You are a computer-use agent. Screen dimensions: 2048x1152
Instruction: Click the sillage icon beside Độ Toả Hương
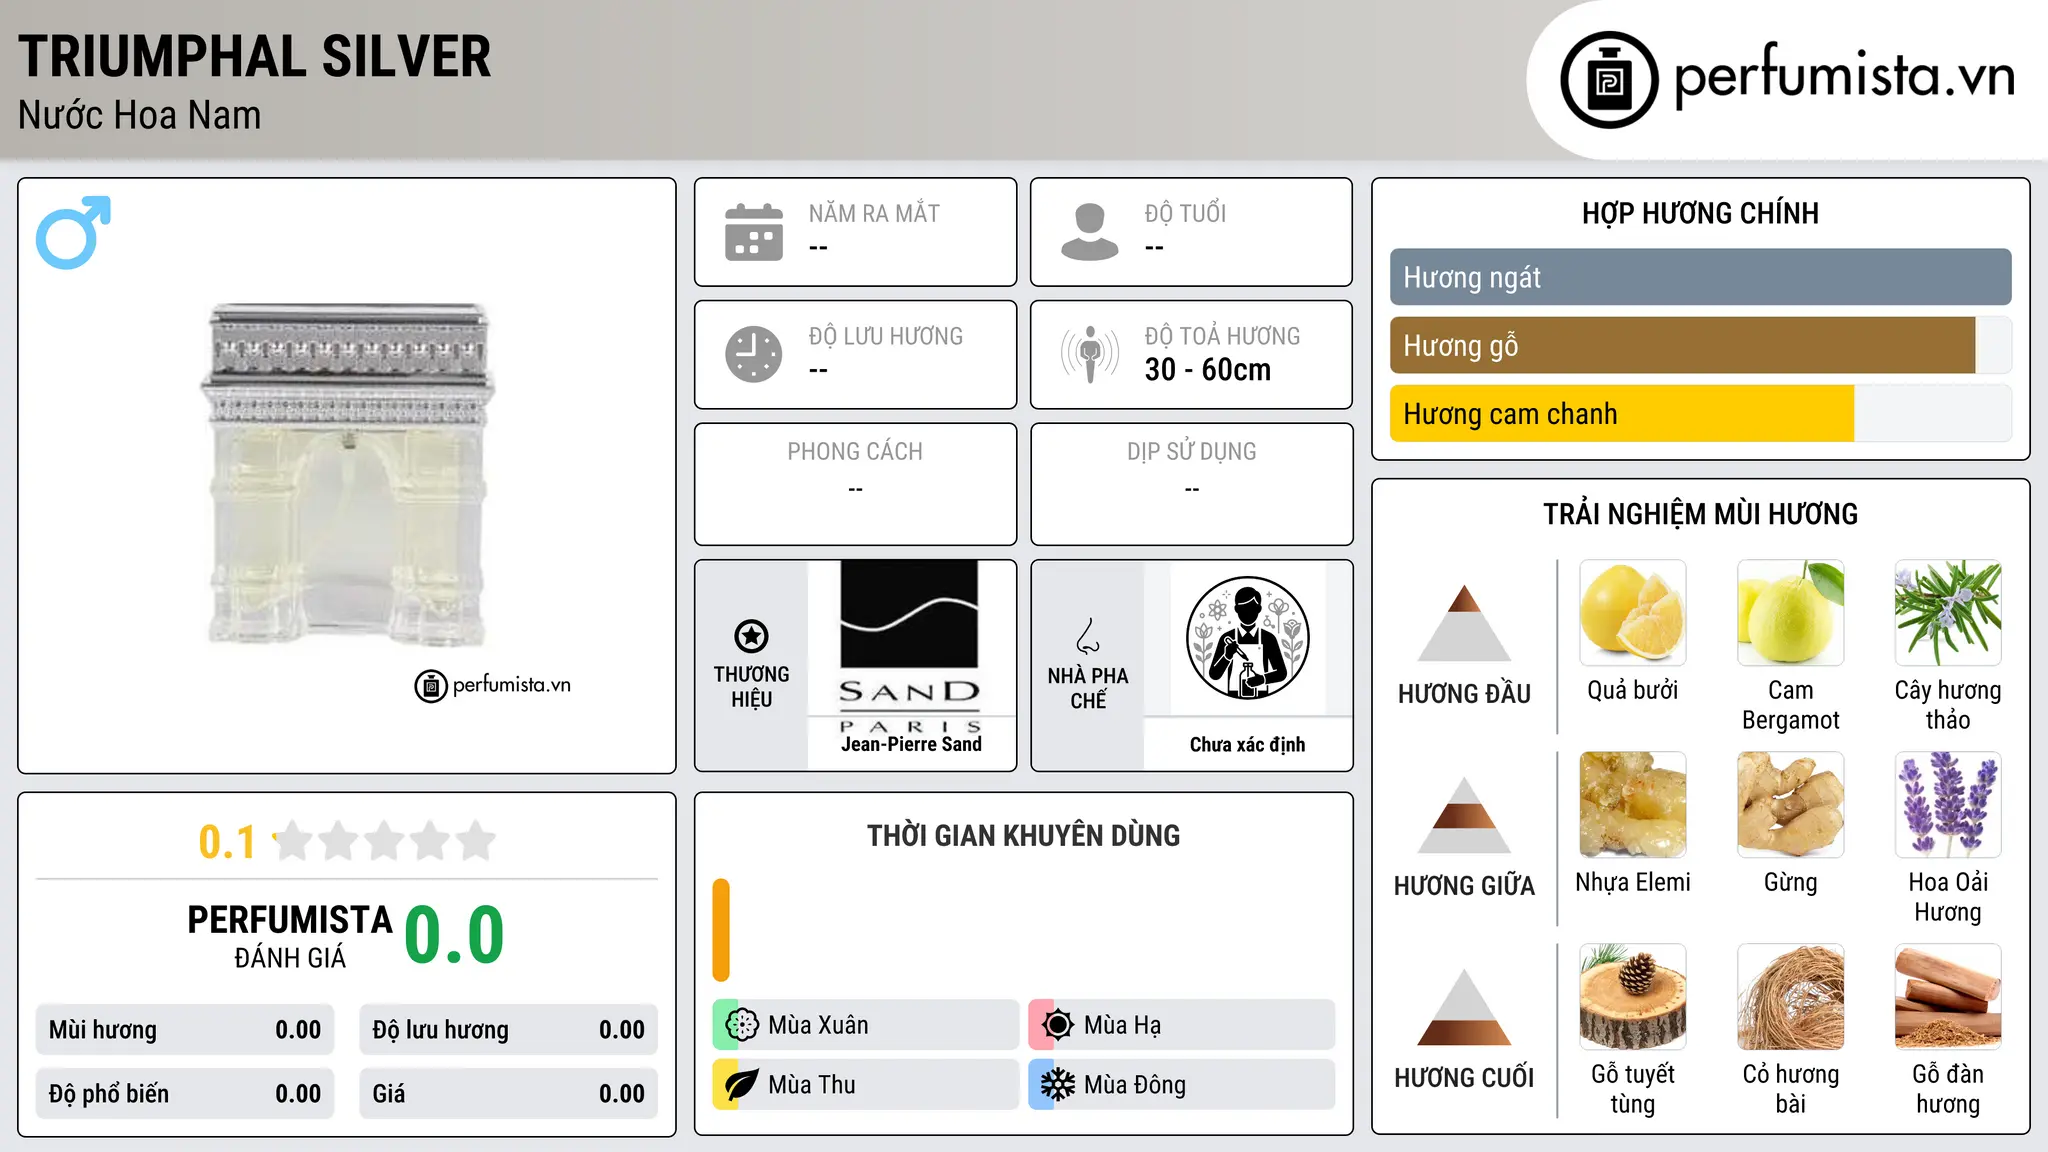(x=1090, y=354)
